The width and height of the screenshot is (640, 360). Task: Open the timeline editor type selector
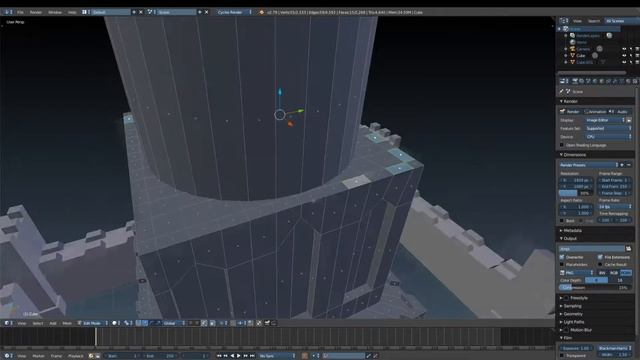8,356
